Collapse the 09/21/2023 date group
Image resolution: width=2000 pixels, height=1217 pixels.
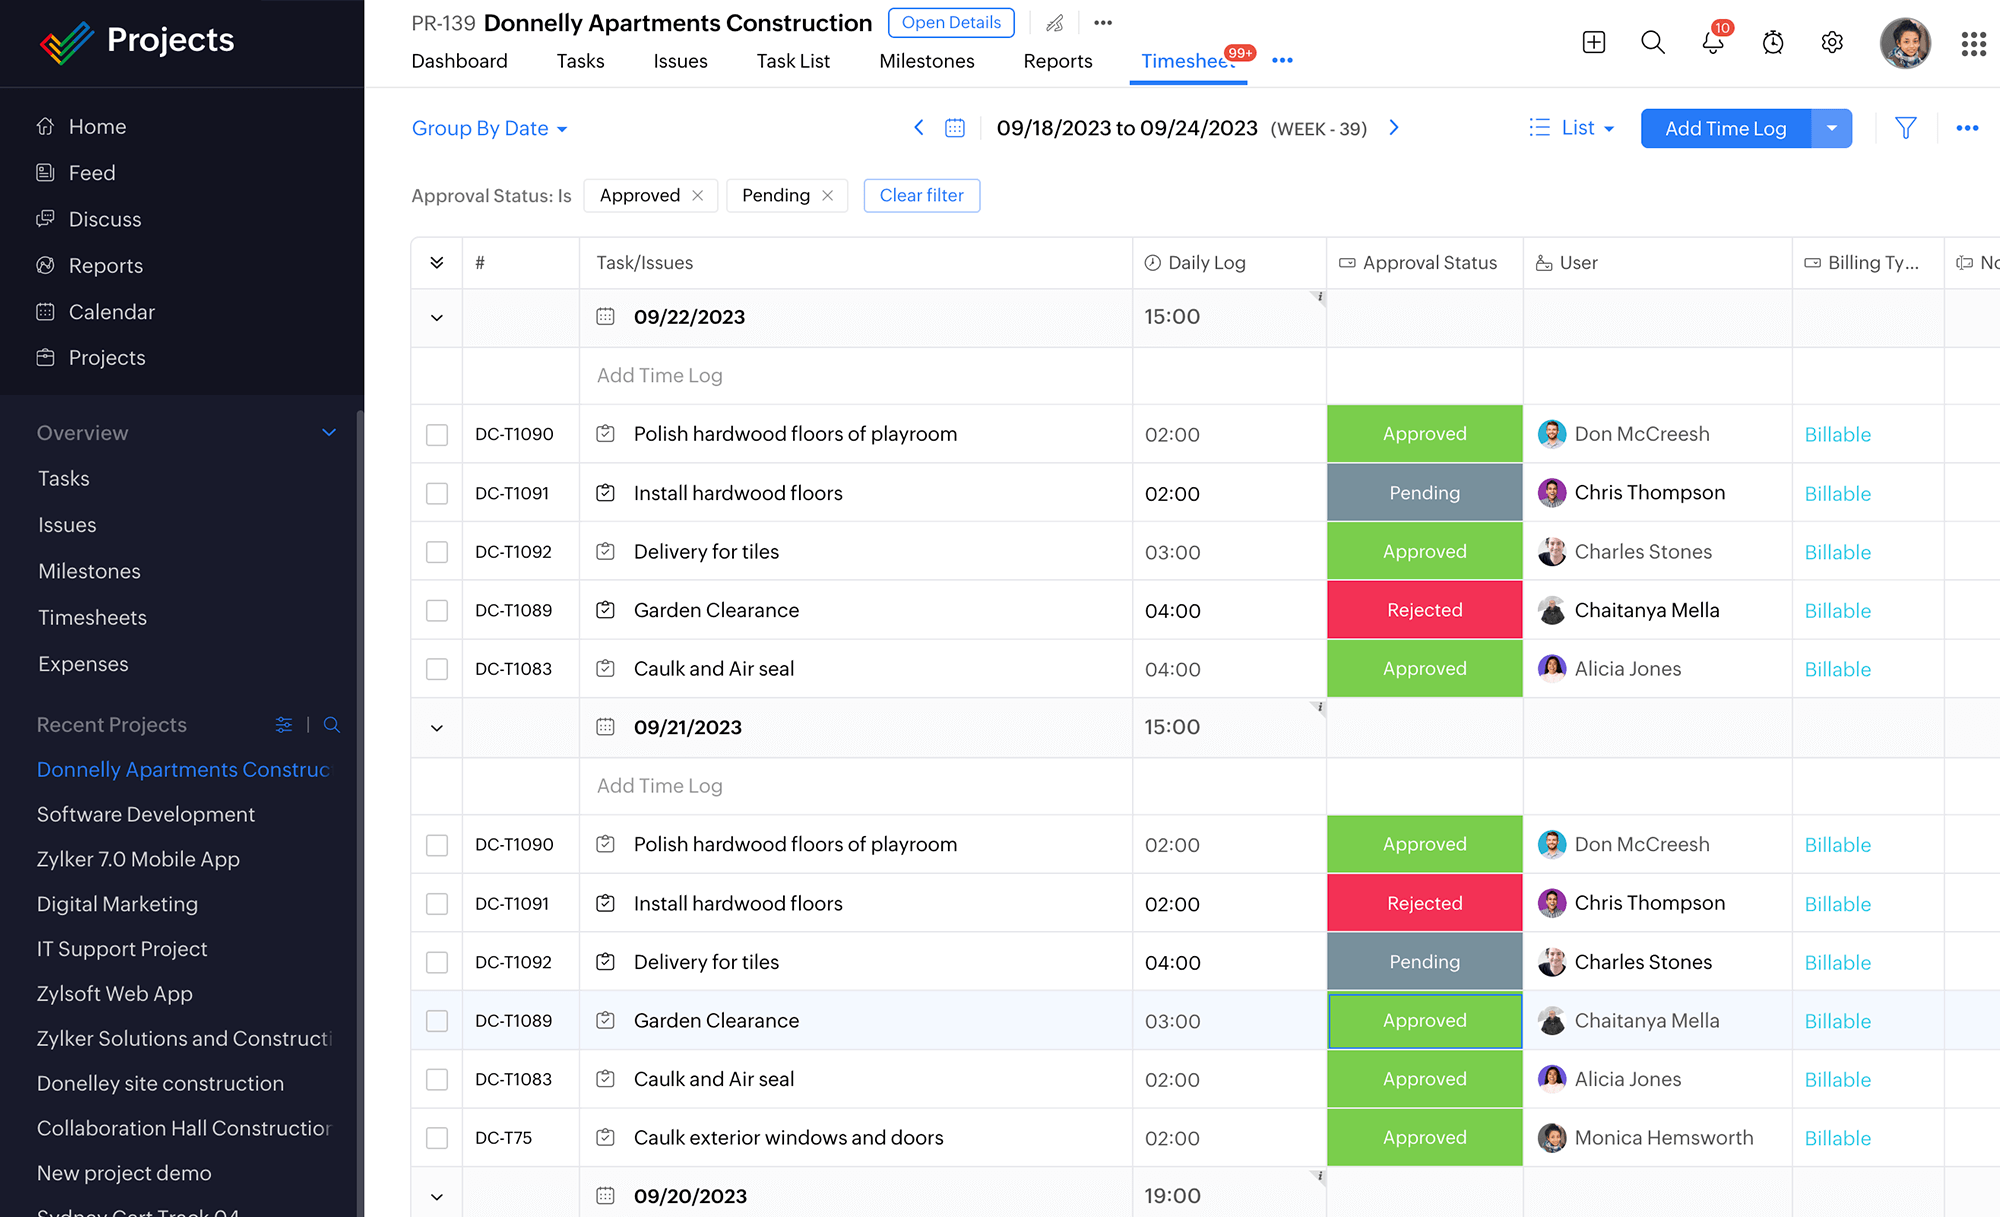(436, 727)
